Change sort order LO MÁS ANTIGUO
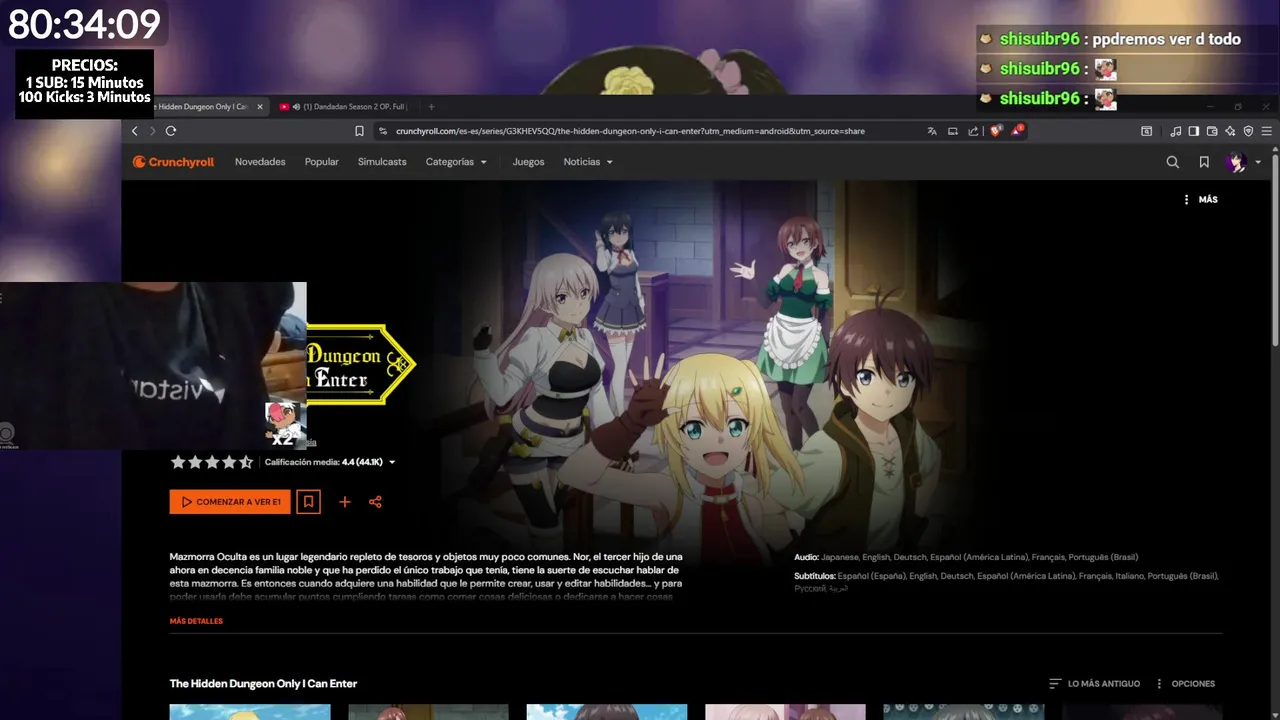1280x720 pixels. pos(1094,684)
